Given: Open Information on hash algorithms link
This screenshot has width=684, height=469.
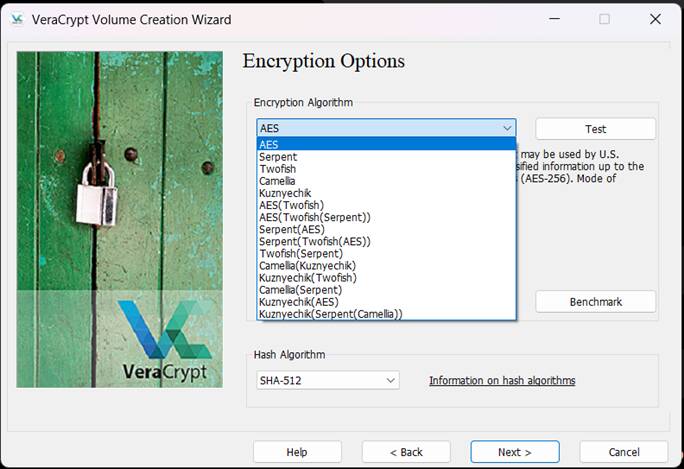Looking at the screenshot, I should (502, 380).
